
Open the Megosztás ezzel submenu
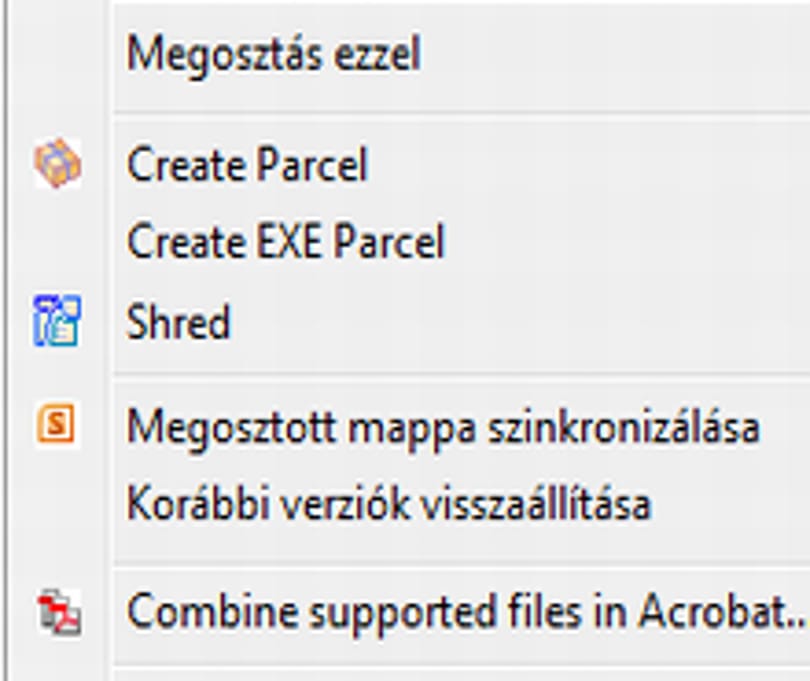pos(274,54)
